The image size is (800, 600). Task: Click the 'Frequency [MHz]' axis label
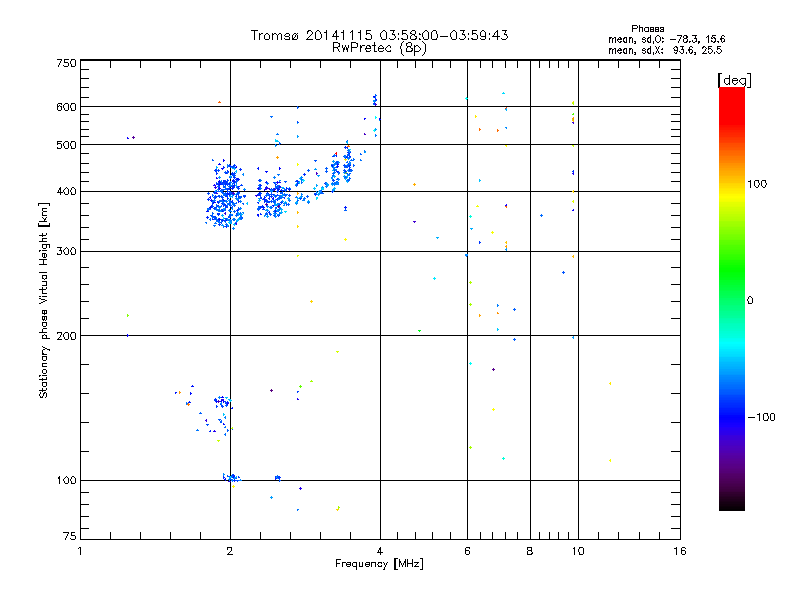[x=379, y=564]
